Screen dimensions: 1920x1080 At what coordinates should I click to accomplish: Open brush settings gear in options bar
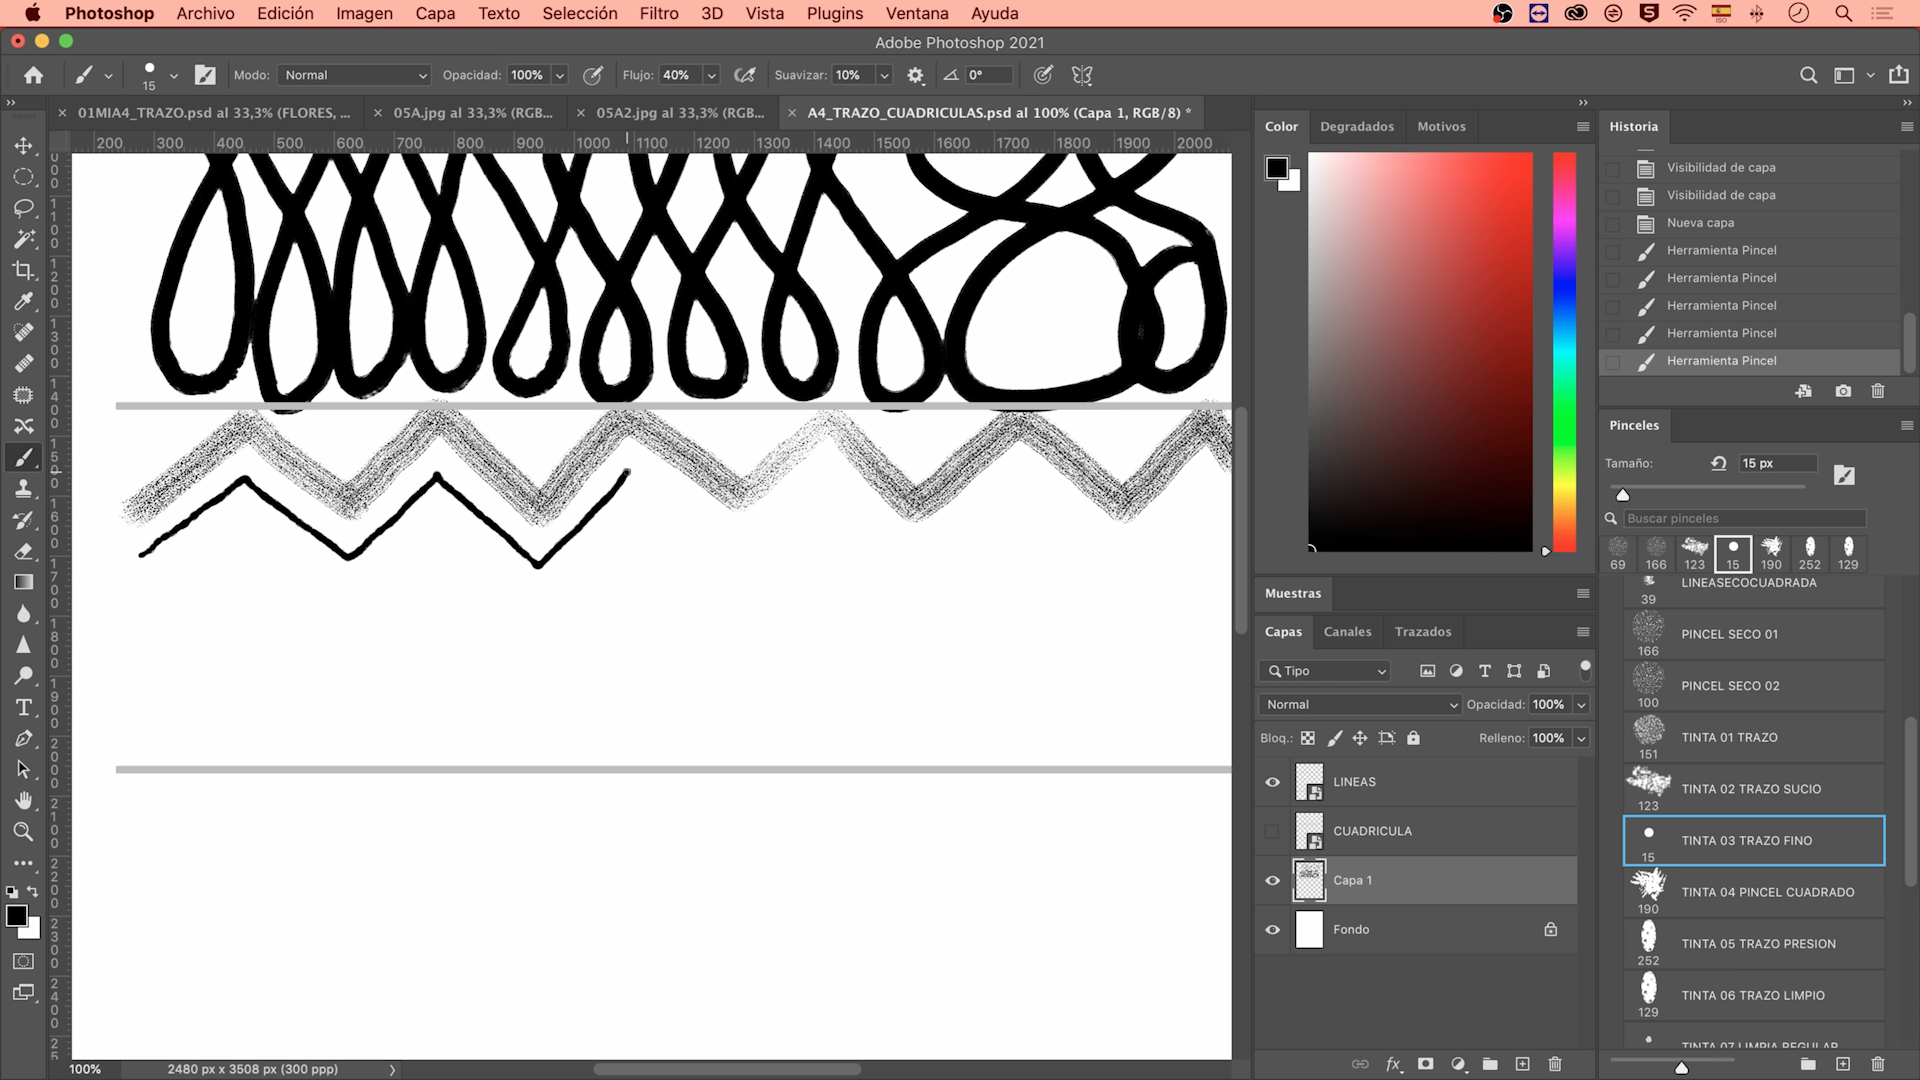pyautogui.click(x=915, y=75)
